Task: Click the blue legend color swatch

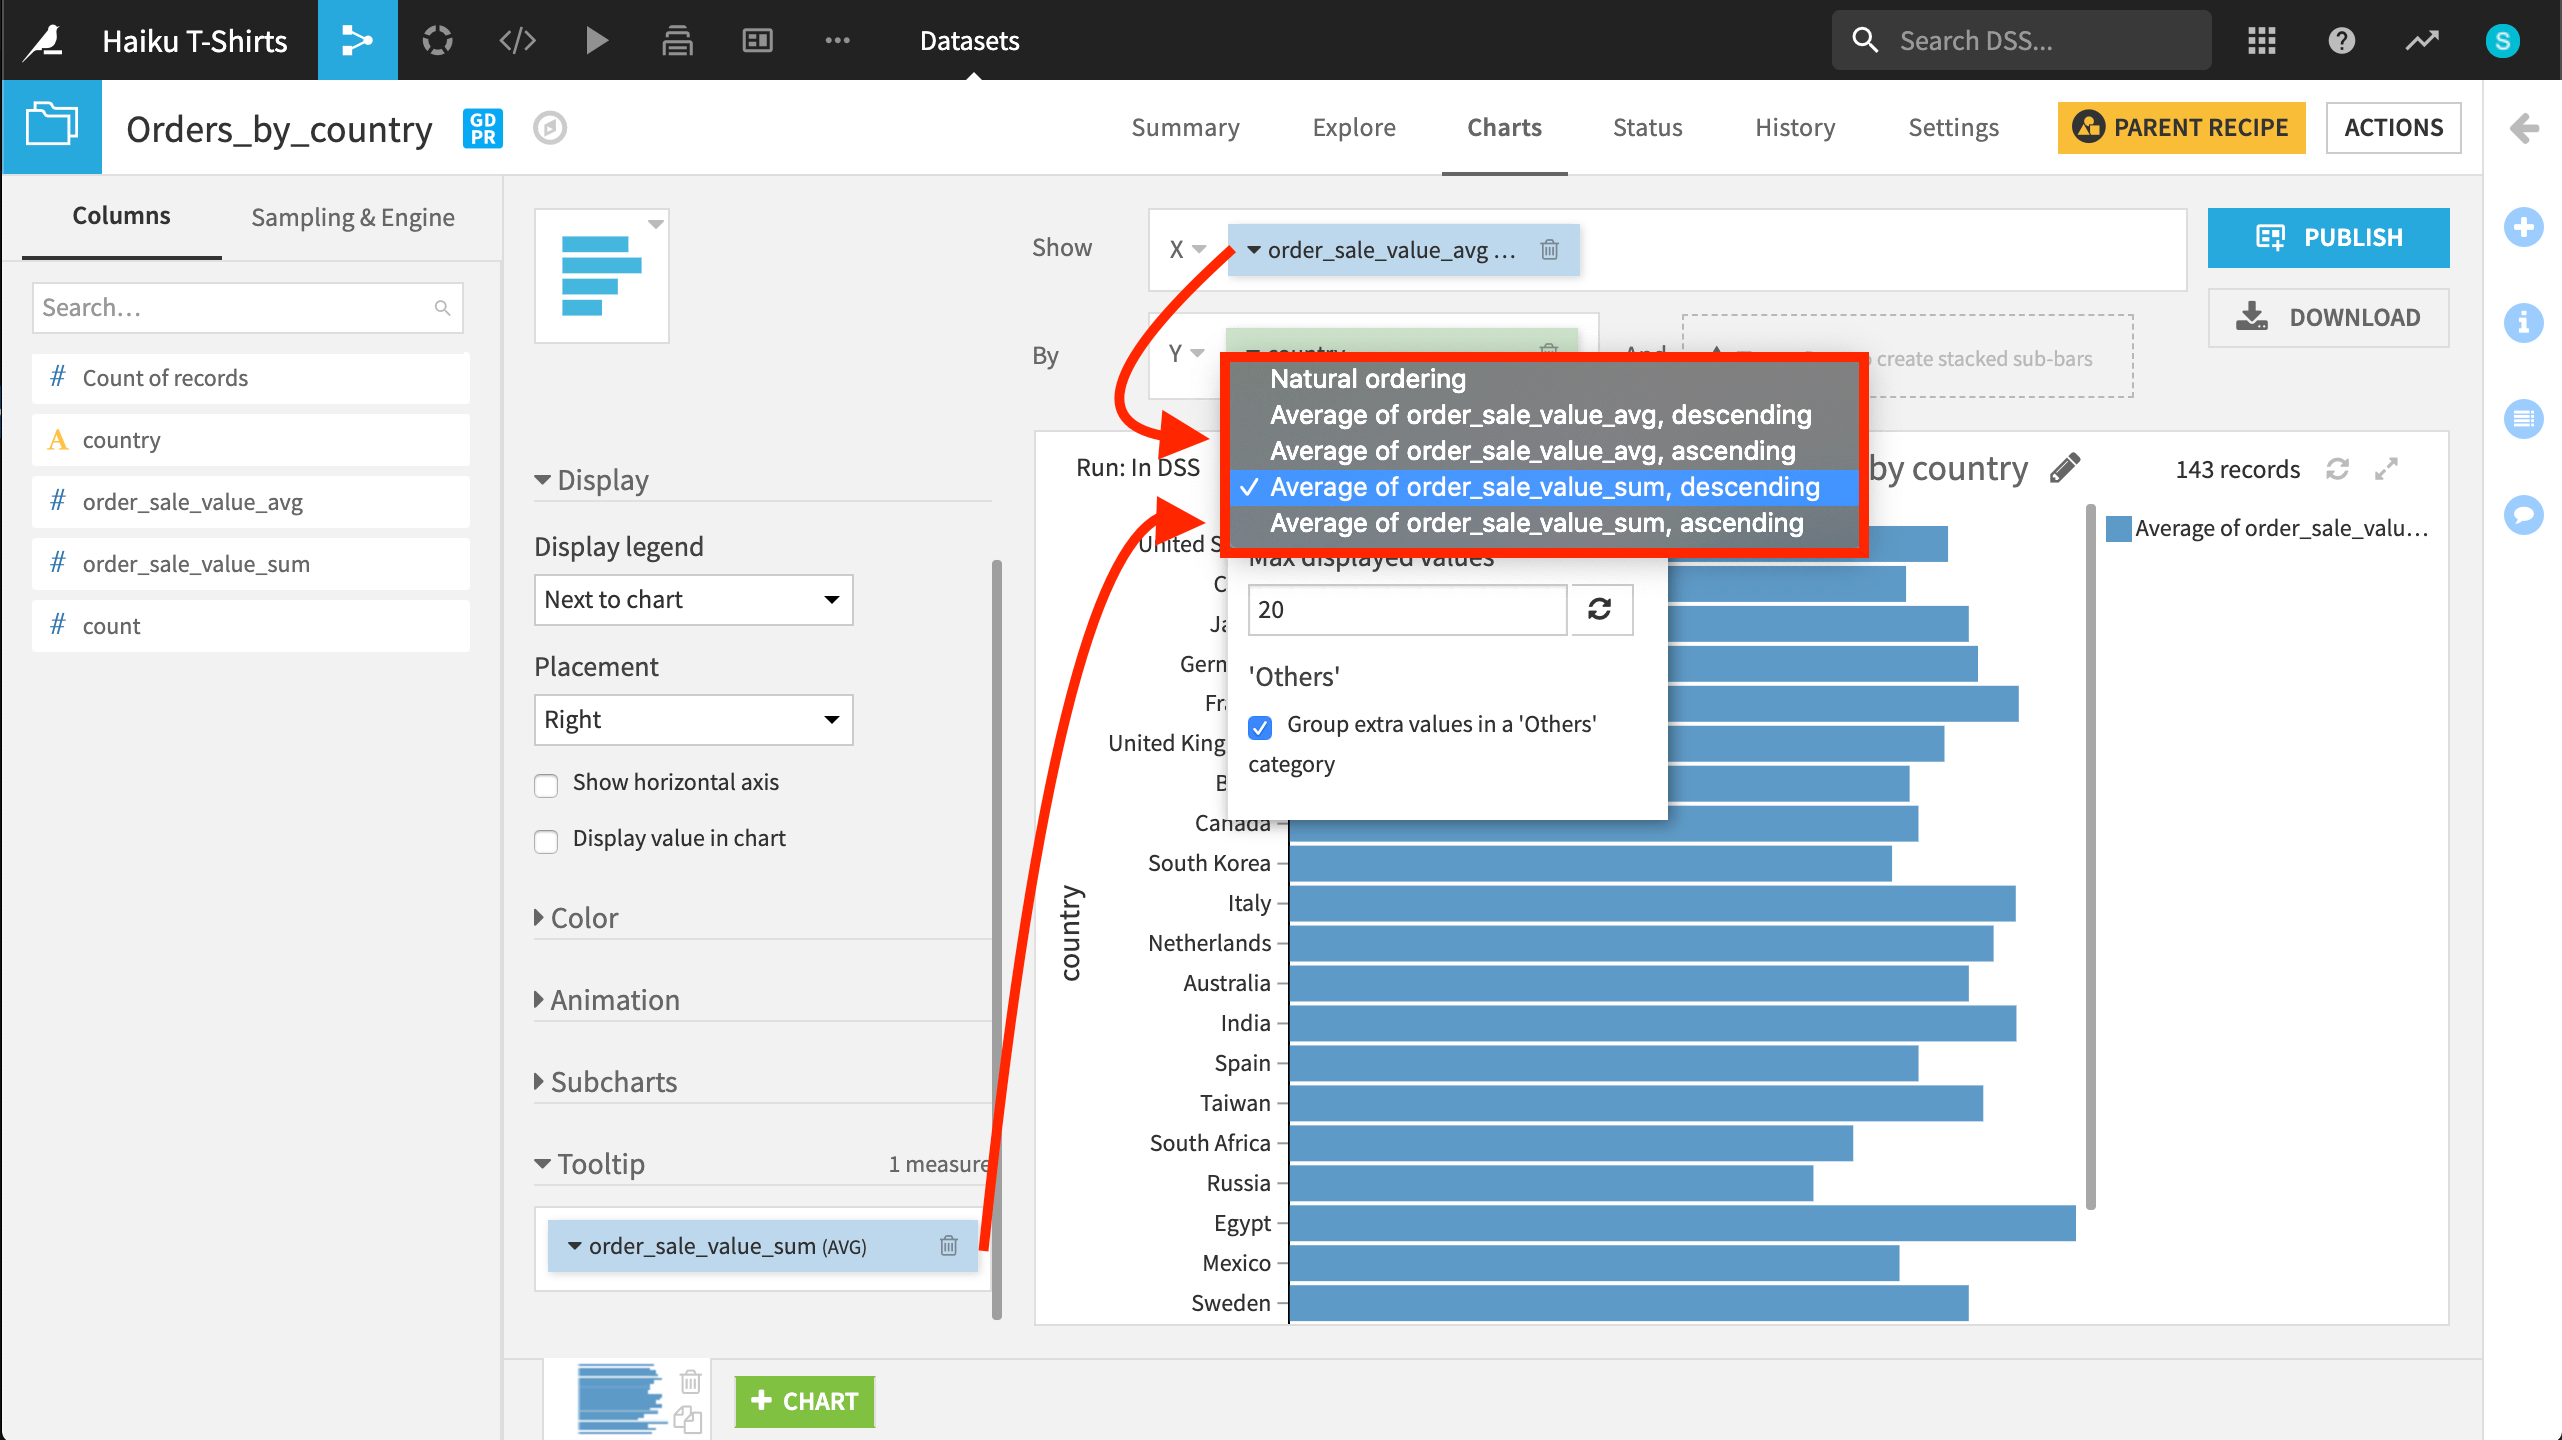Action: coord(2118,529)
